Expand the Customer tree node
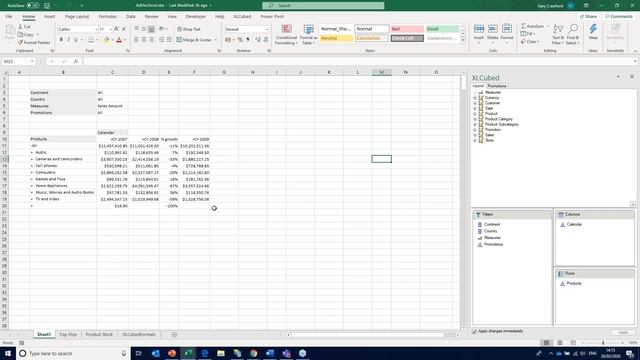Image resolution: width=640 pixels, height=360 pixels. (x=475, y=103)
